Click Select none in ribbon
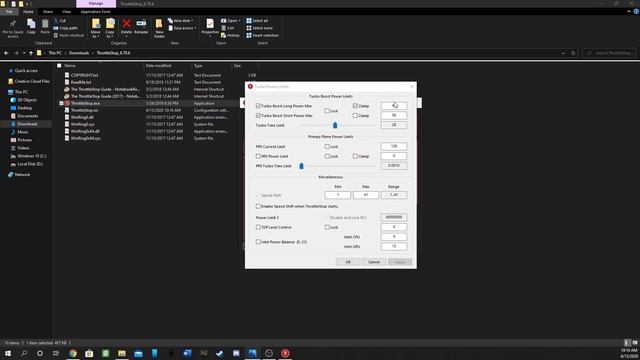This screenshot has width=640, height=360. 260,28
